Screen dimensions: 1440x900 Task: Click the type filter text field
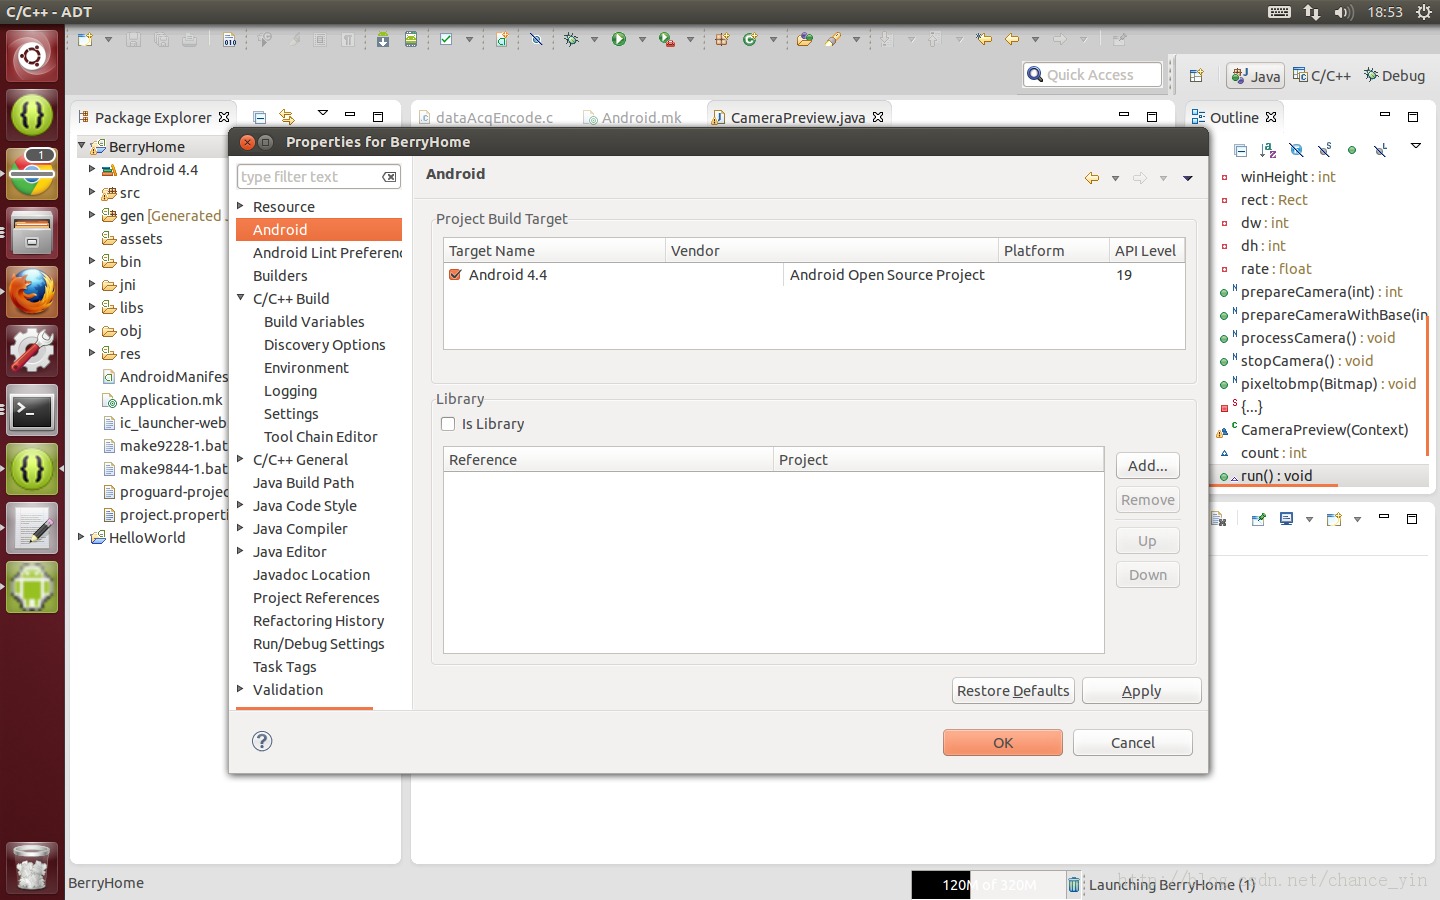pyautogui.click(x=307, y=177)
